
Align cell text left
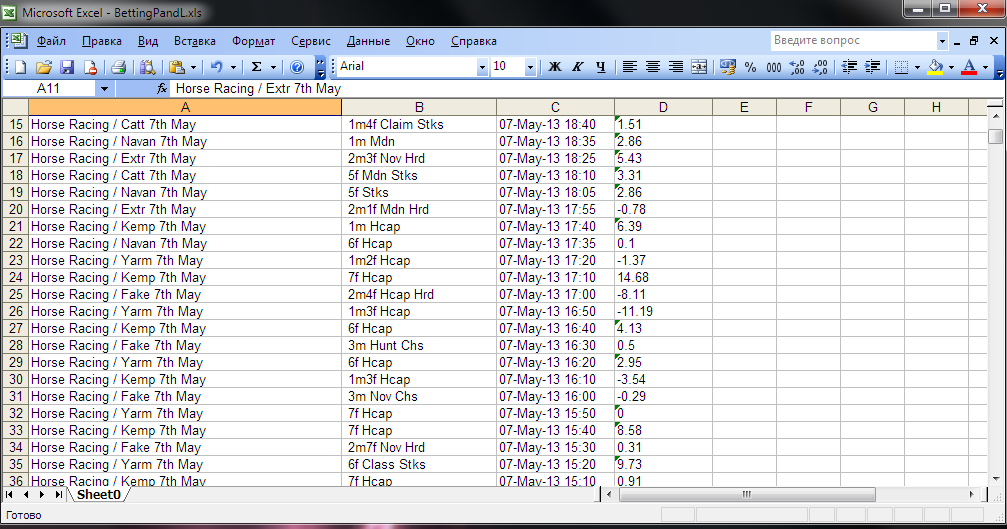(629, 67)
